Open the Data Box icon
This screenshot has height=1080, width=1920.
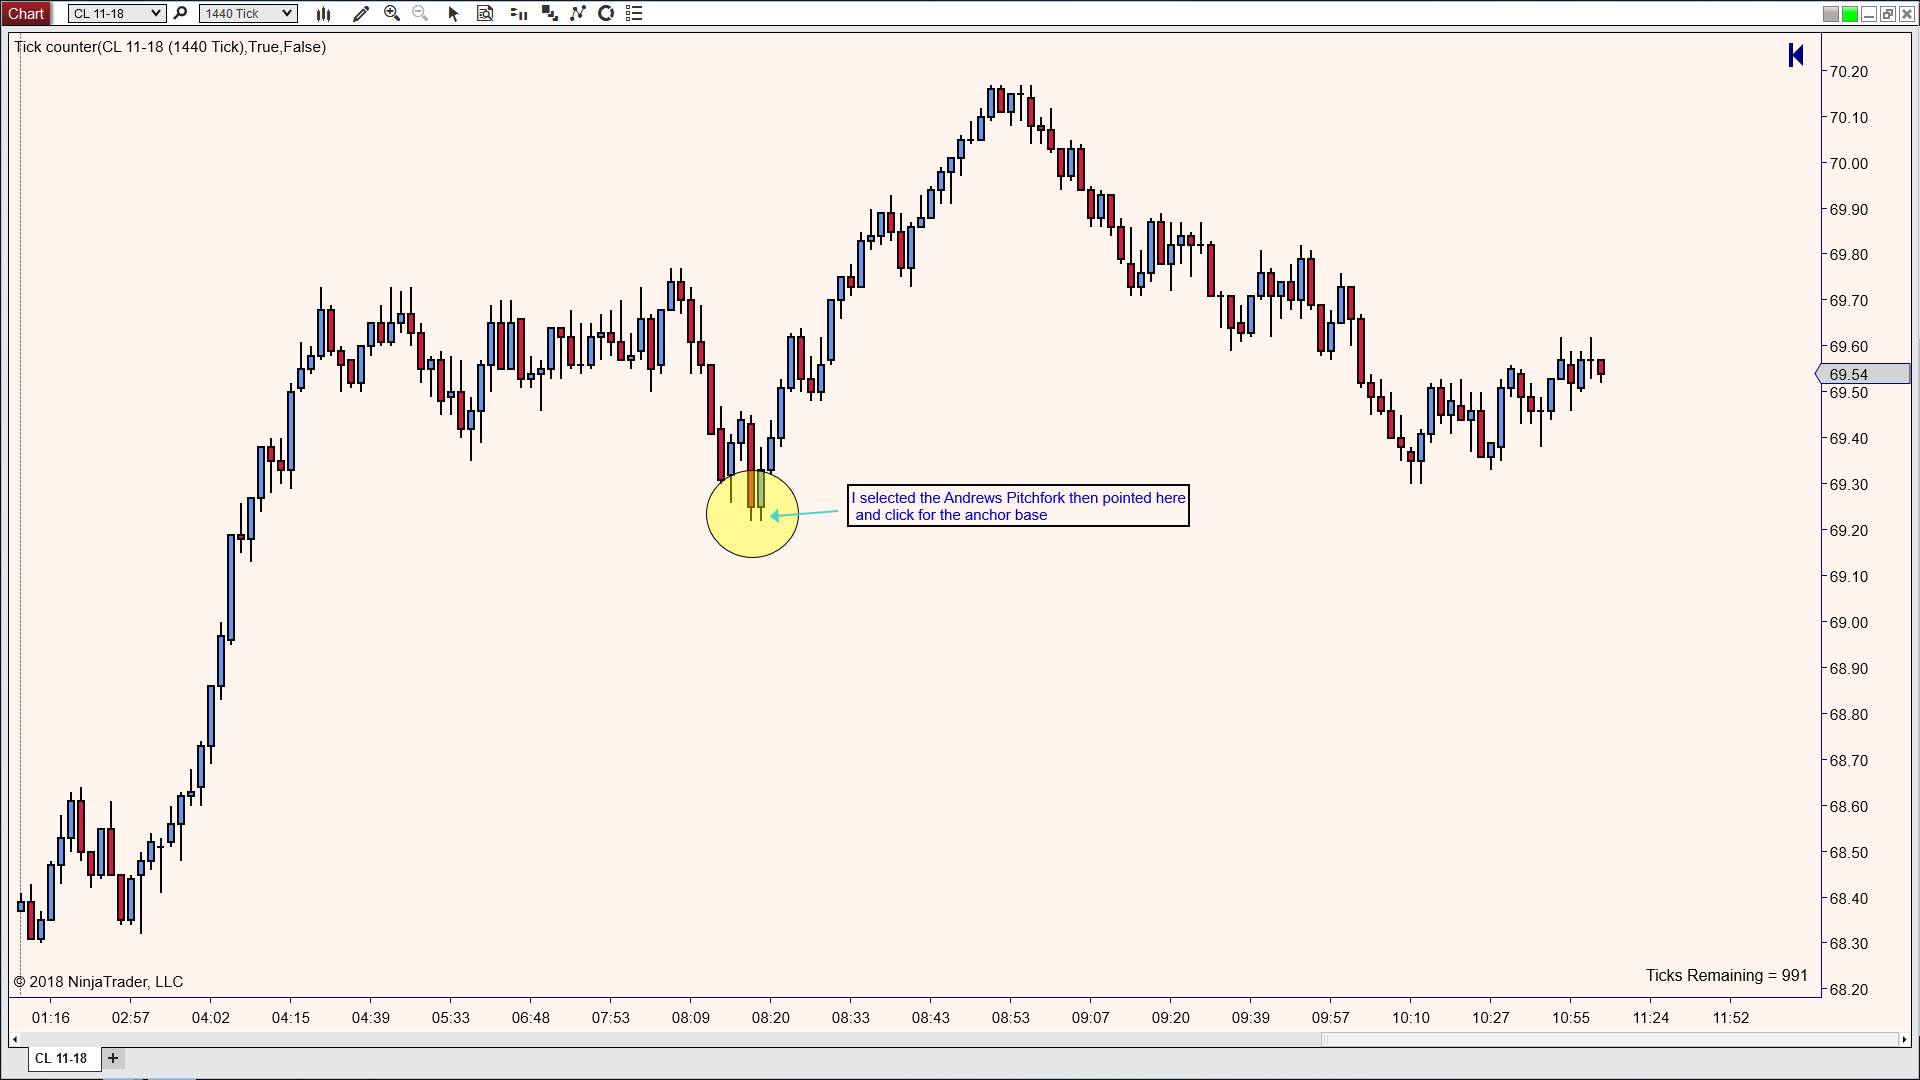485,13
